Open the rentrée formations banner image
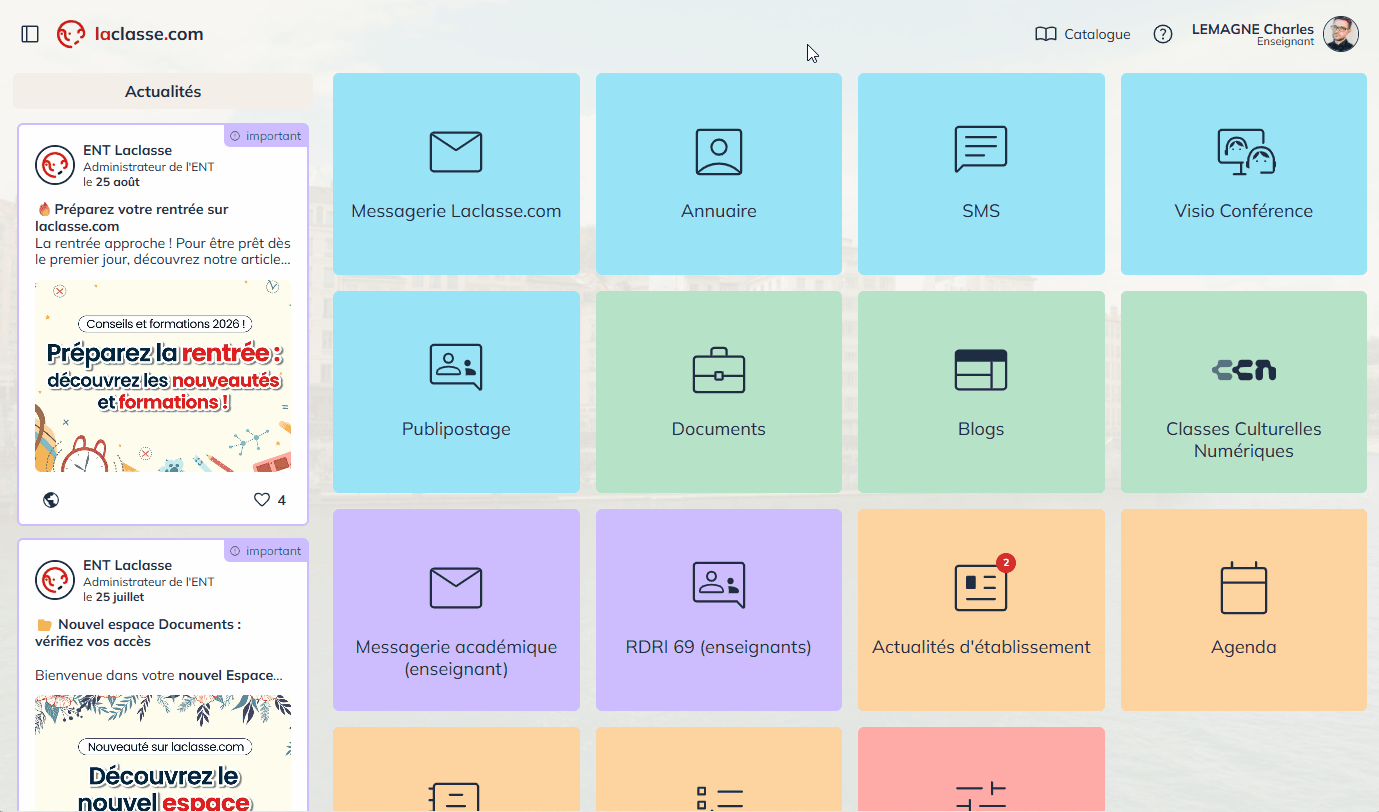Screen dimensions: 1379x812 tap(163, 376)
